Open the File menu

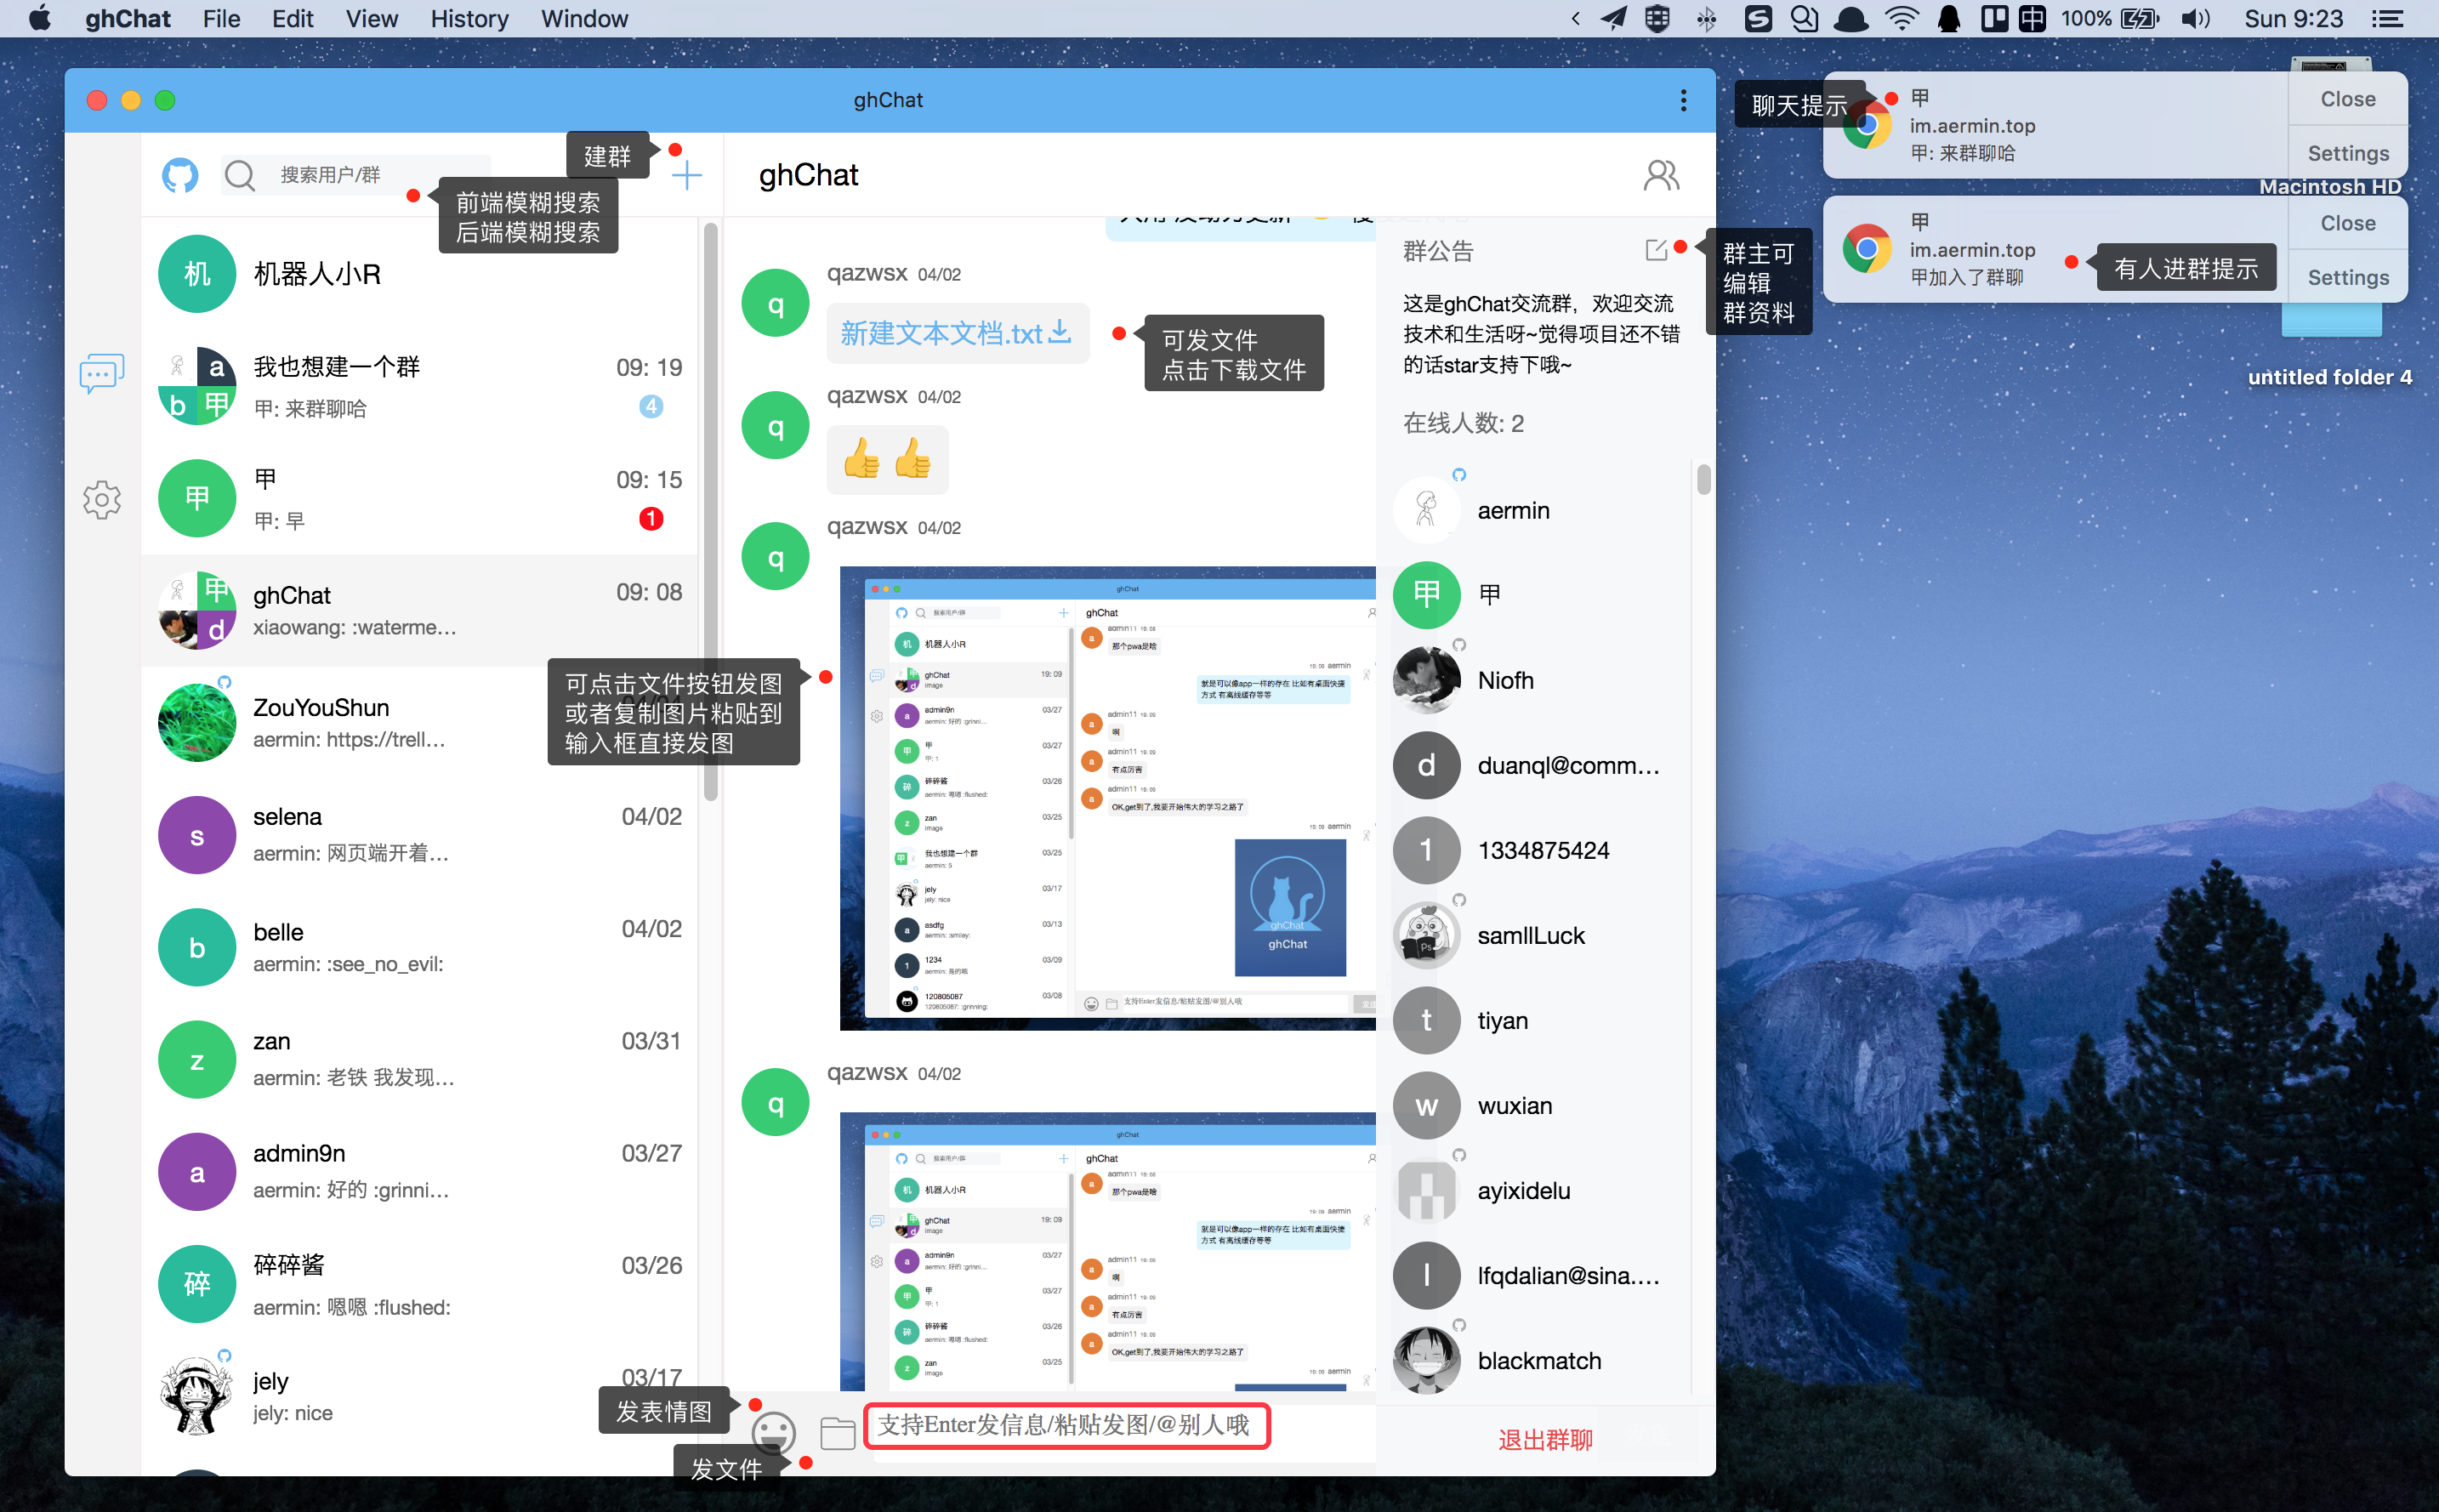[x=221, y=18]
